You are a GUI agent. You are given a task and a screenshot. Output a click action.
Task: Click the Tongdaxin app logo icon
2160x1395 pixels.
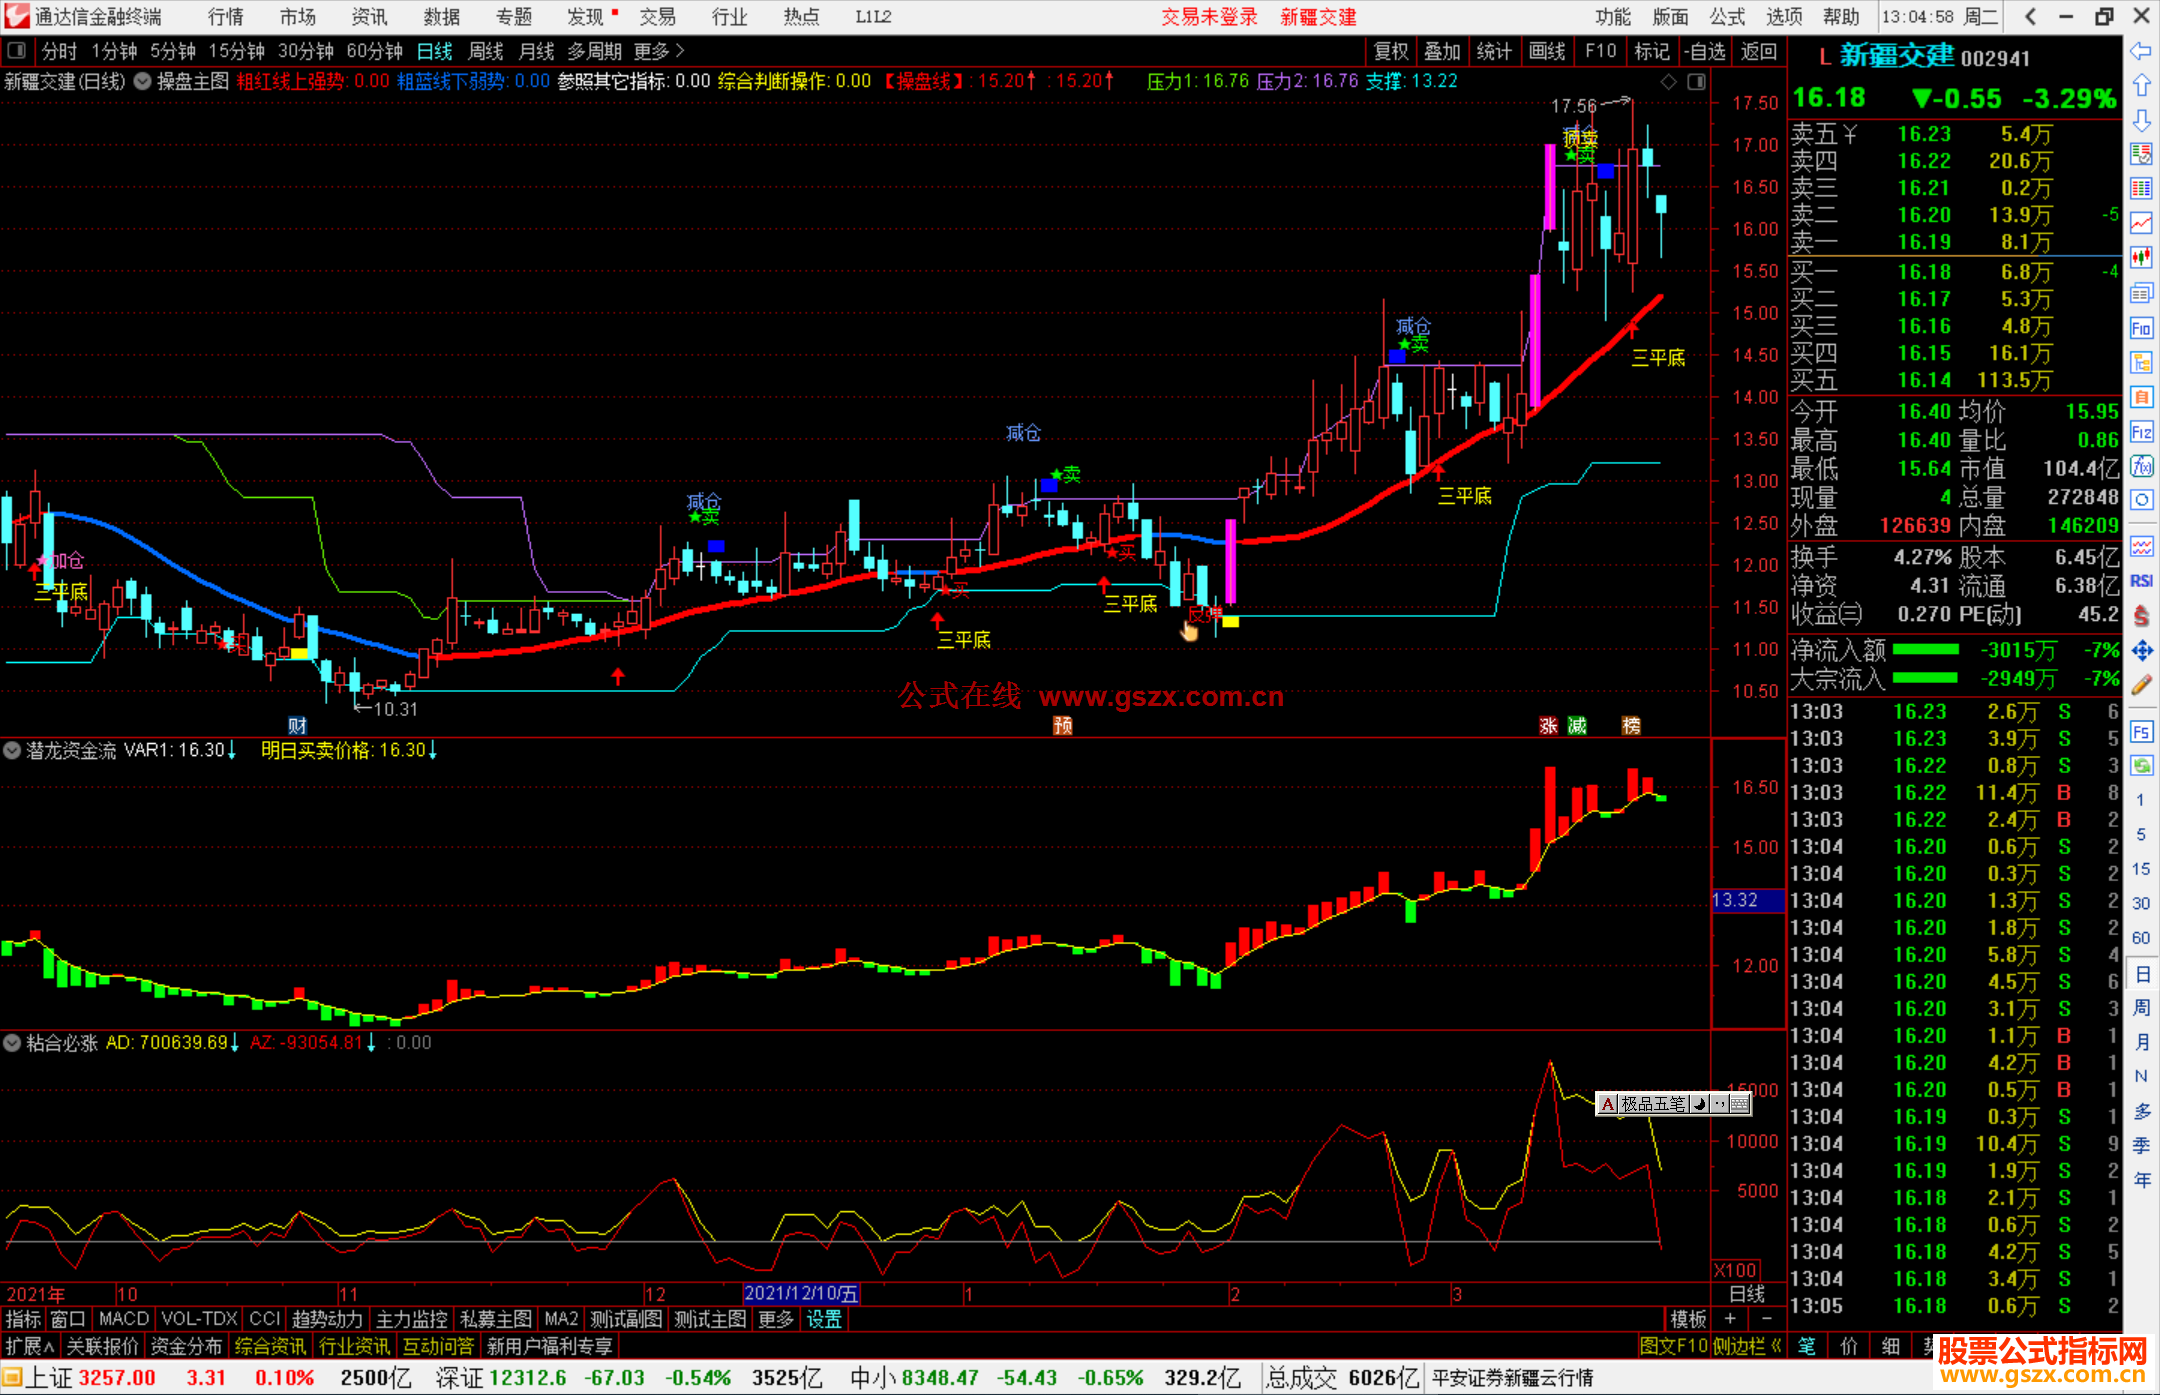pos(16,16)
